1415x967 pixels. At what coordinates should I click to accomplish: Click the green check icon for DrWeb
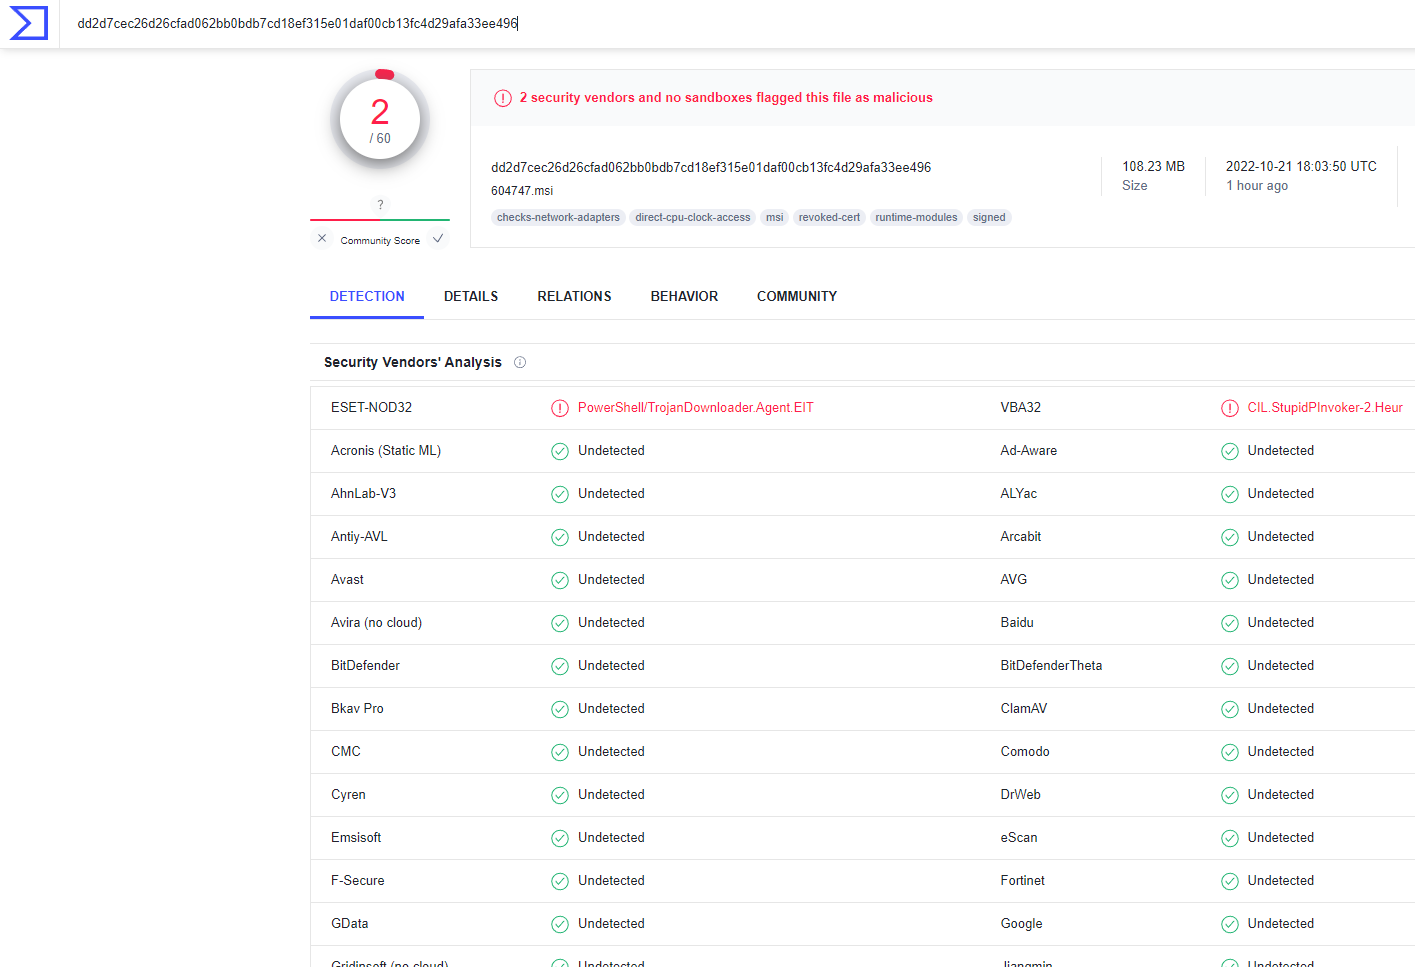click(x=1230, y=795)
